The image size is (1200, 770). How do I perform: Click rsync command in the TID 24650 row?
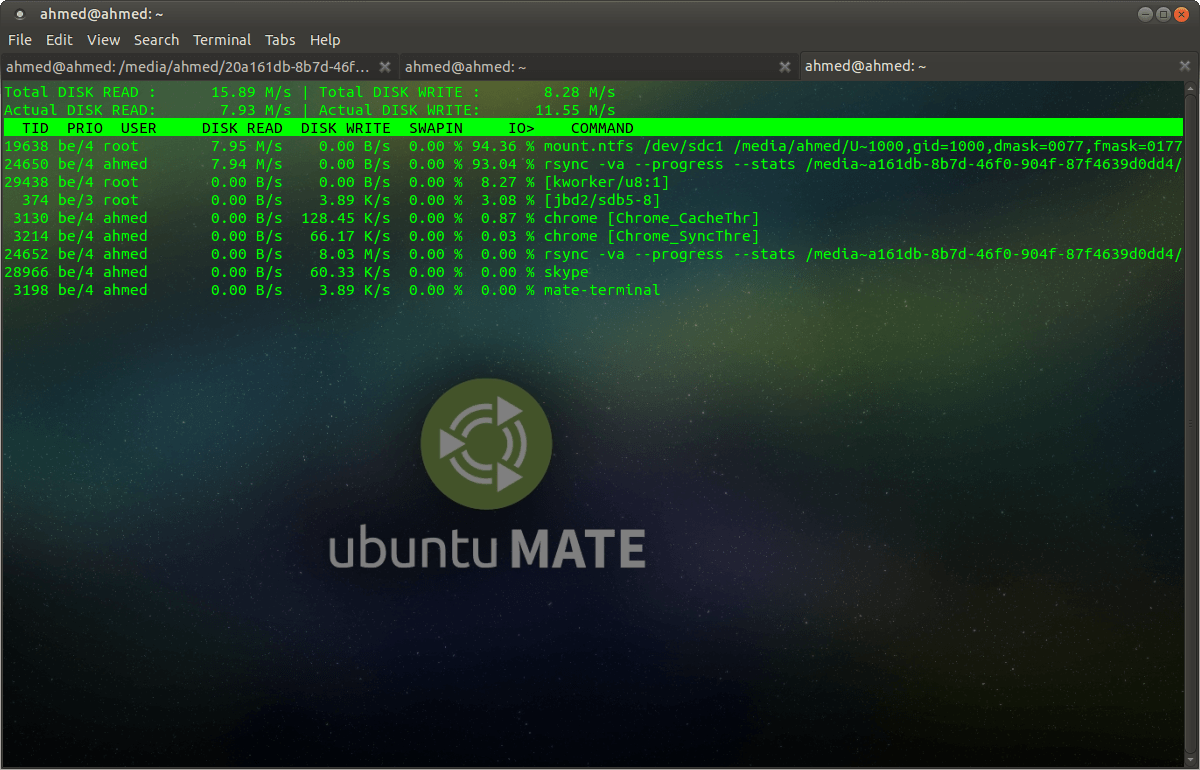[863, 164]
